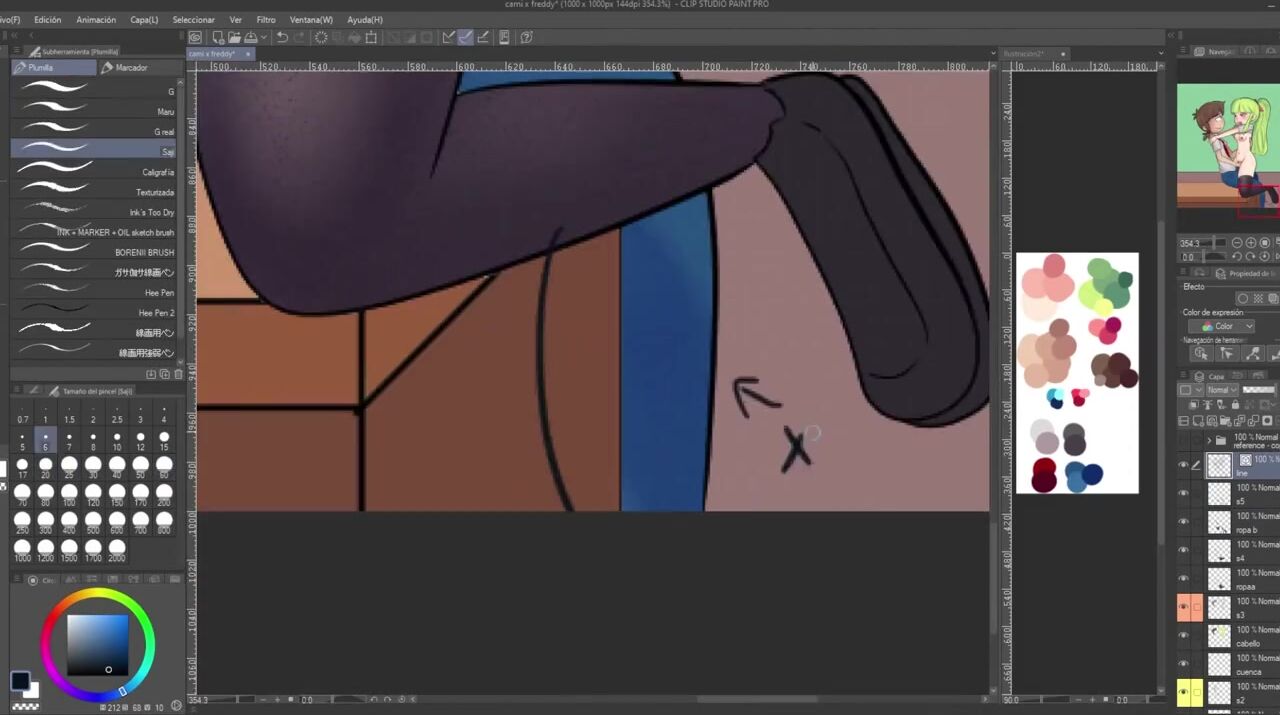Screen dimensions: 1280x715
Task: Click the Clip Studio launcher icon
Action: tap(195, 37)
